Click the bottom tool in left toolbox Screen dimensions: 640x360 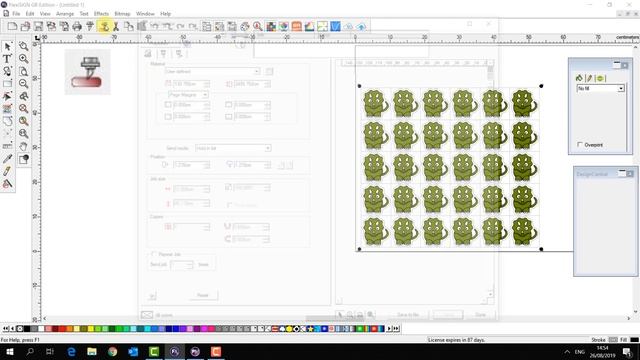(7, 184)
